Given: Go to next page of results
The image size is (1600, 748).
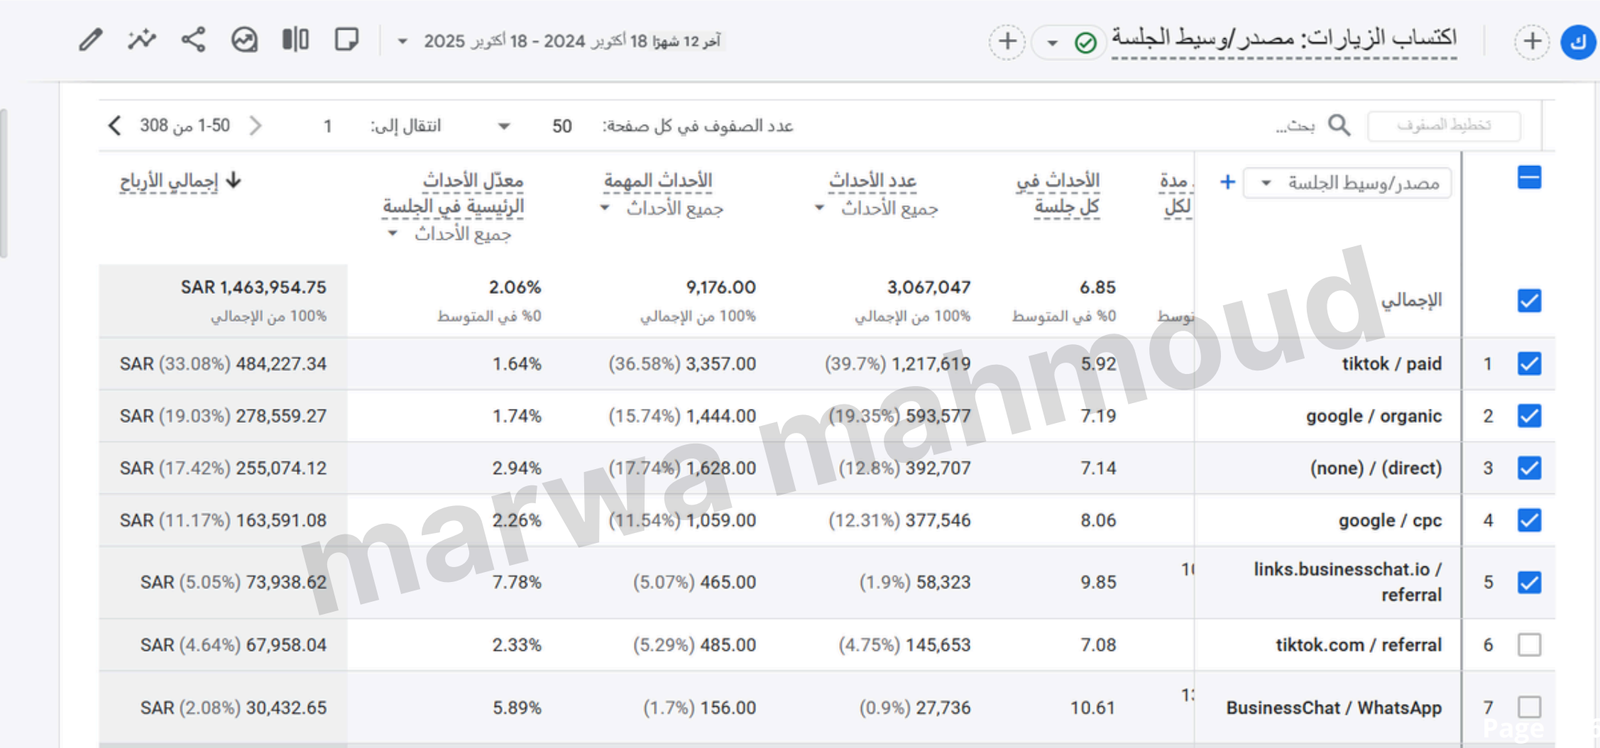Looking at the screenshot, I should [x=114, y=126].
